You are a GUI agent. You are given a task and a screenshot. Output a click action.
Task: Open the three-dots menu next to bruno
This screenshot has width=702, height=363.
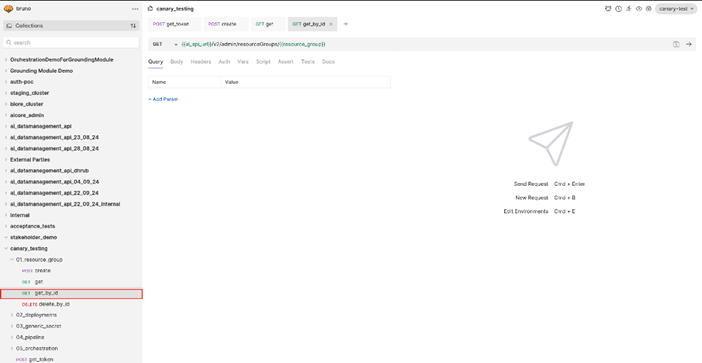[x=135, y=9]
